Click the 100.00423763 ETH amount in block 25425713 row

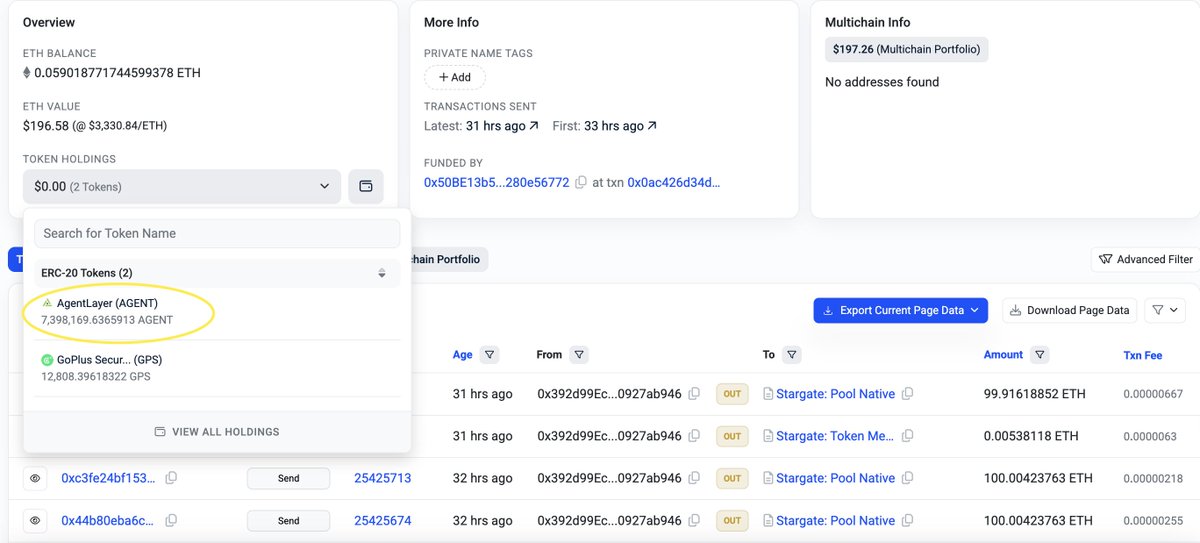pyautogui.click(x=1039, y=478)
